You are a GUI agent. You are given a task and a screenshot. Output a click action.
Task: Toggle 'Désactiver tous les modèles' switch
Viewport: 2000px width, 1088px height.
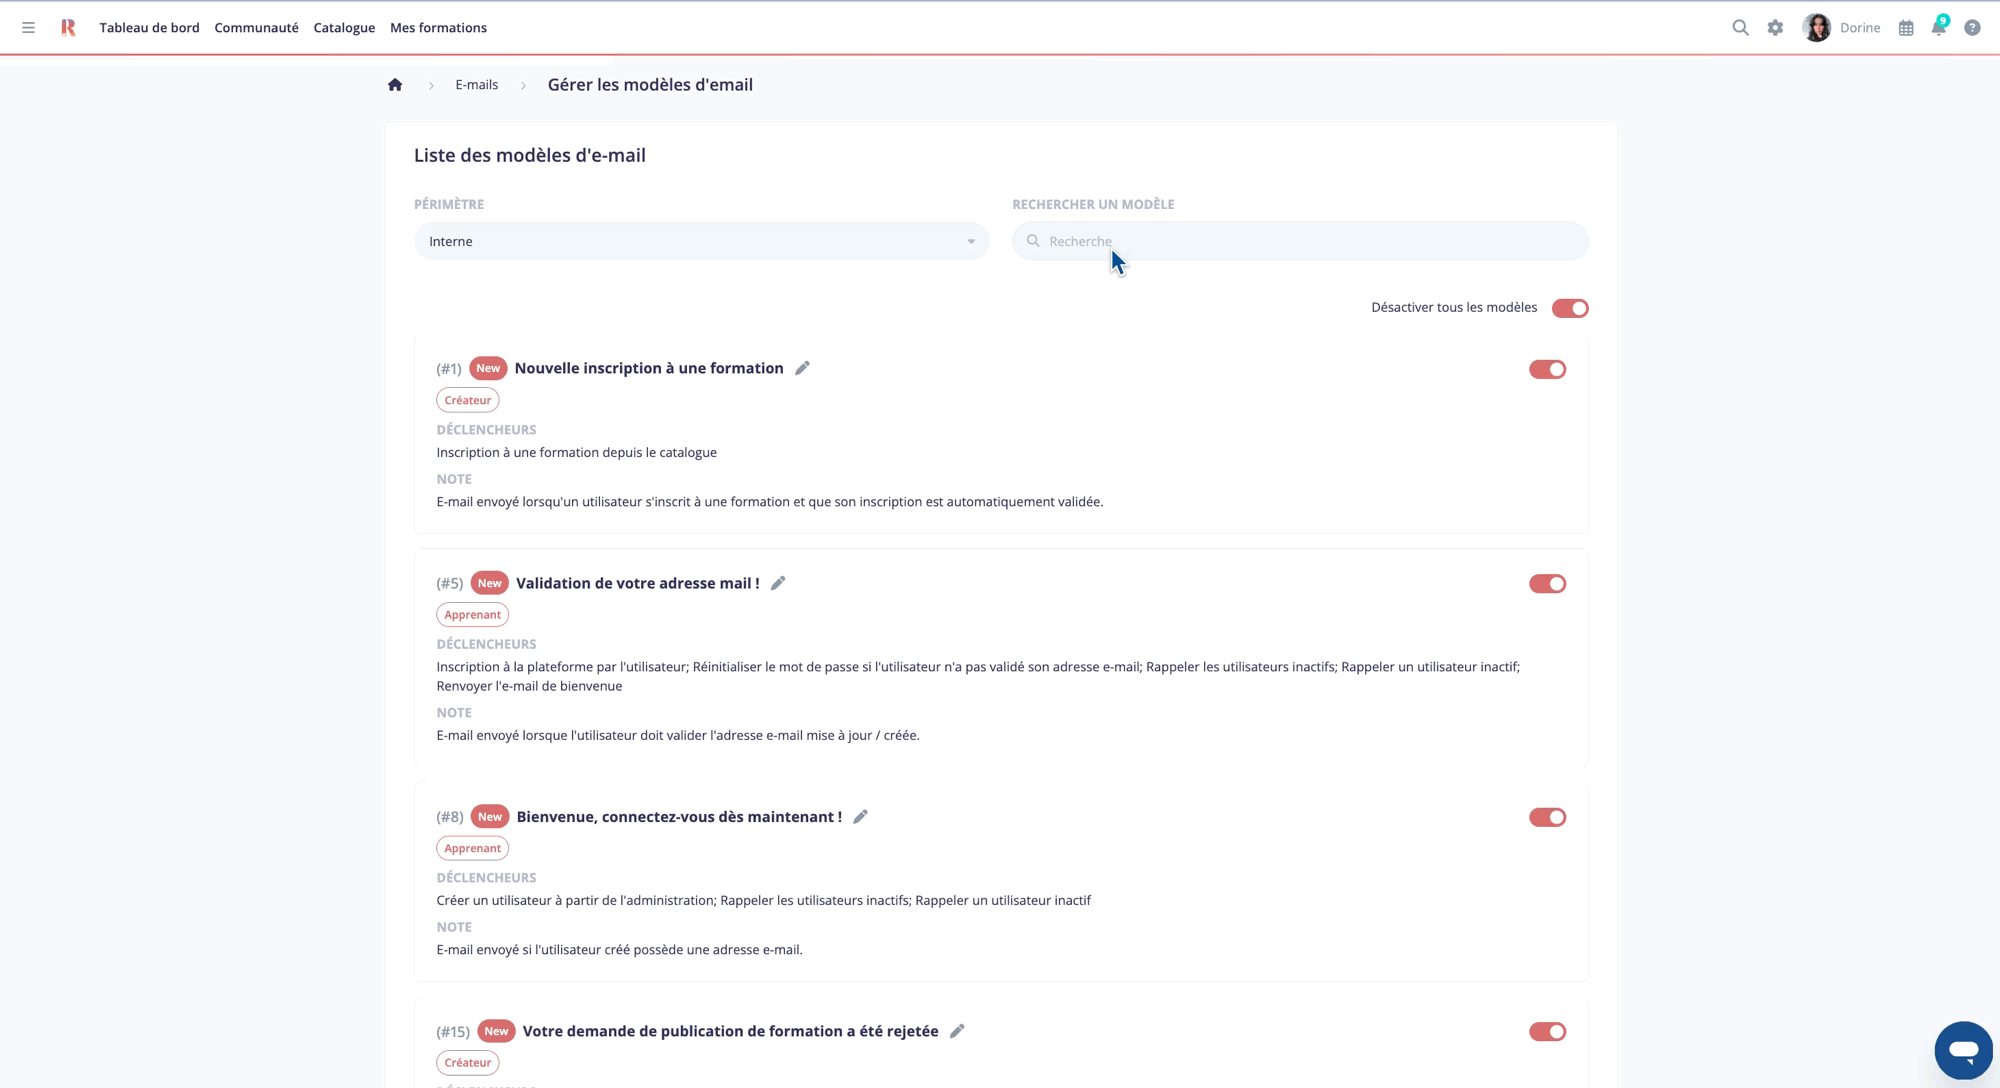coord(1570,308)
